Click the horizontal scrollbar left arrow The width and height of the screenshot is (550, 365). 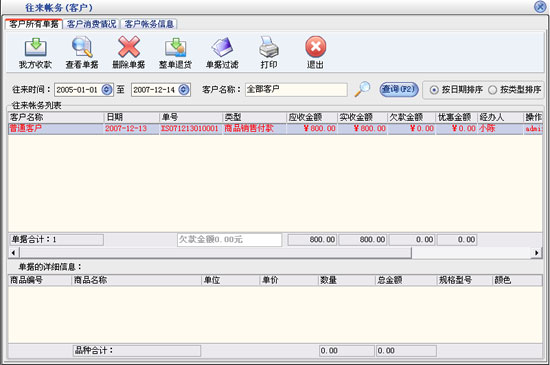[x=13, y=252]
